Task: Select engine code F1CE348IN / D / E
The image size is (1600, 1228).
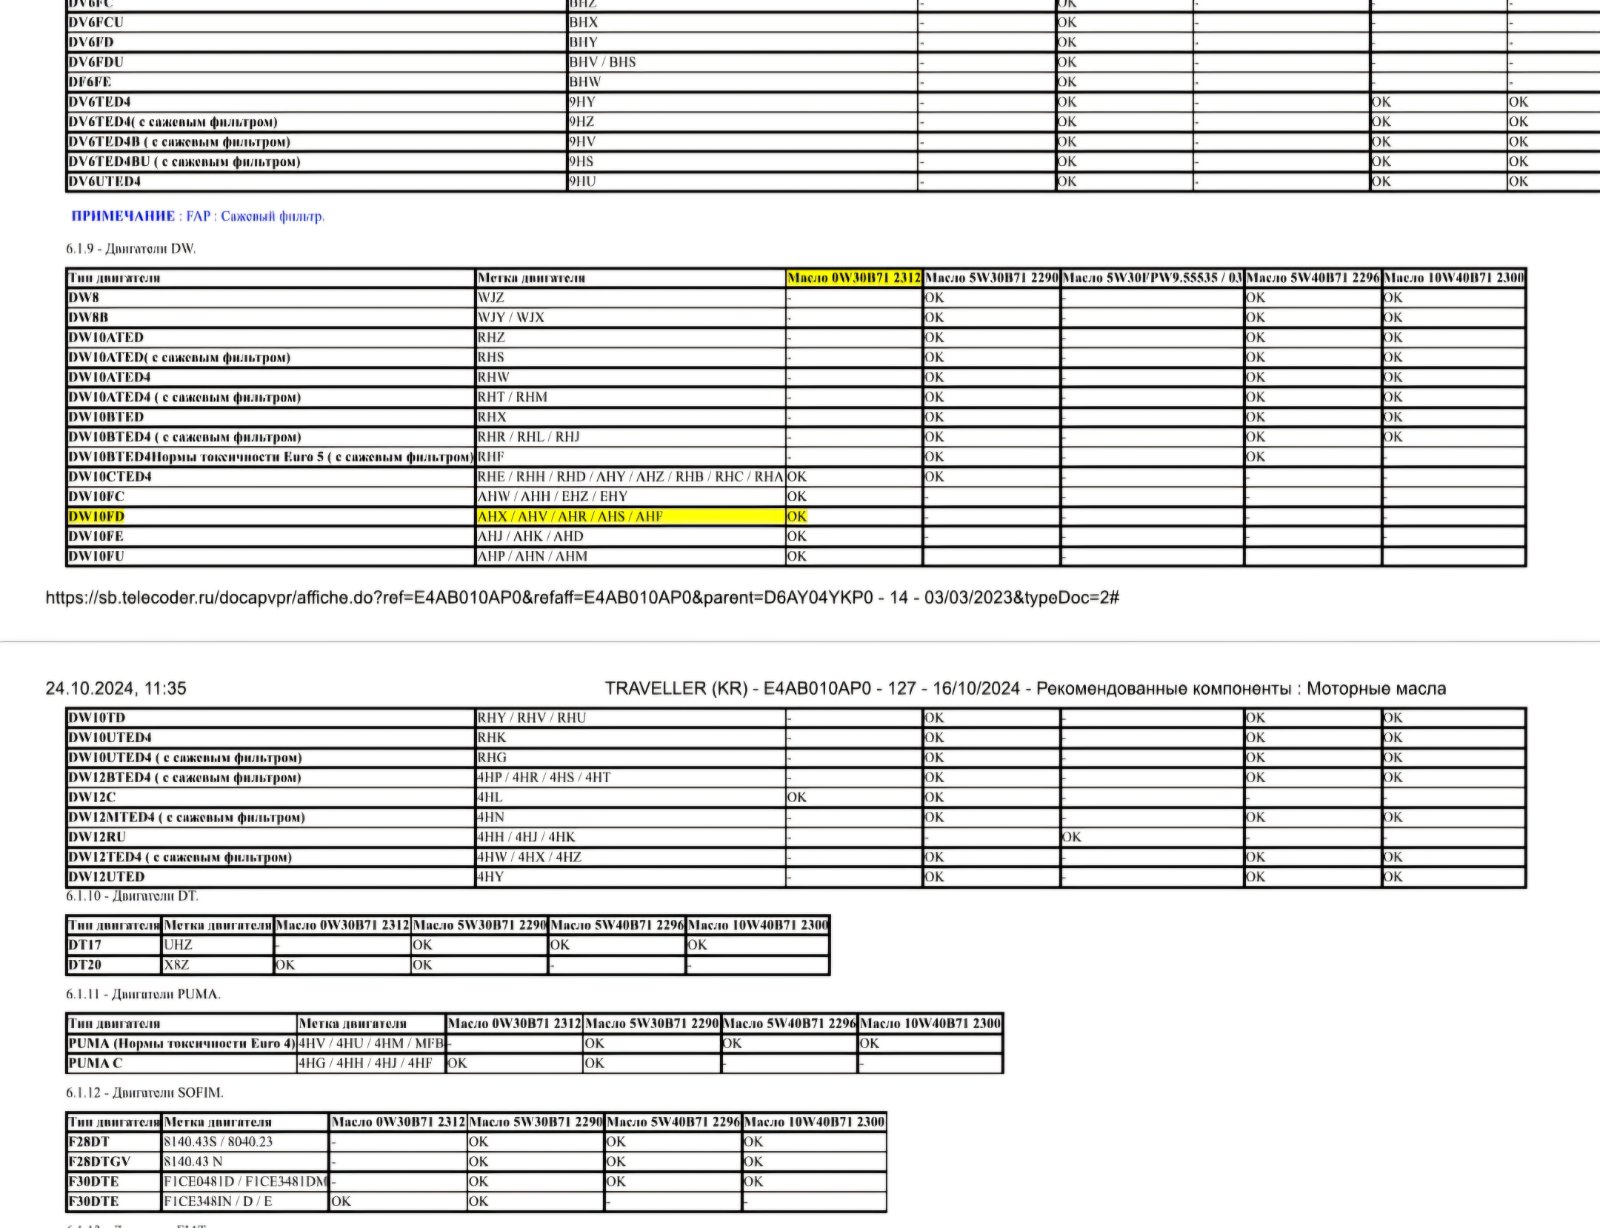Action: click(218, 1202)
